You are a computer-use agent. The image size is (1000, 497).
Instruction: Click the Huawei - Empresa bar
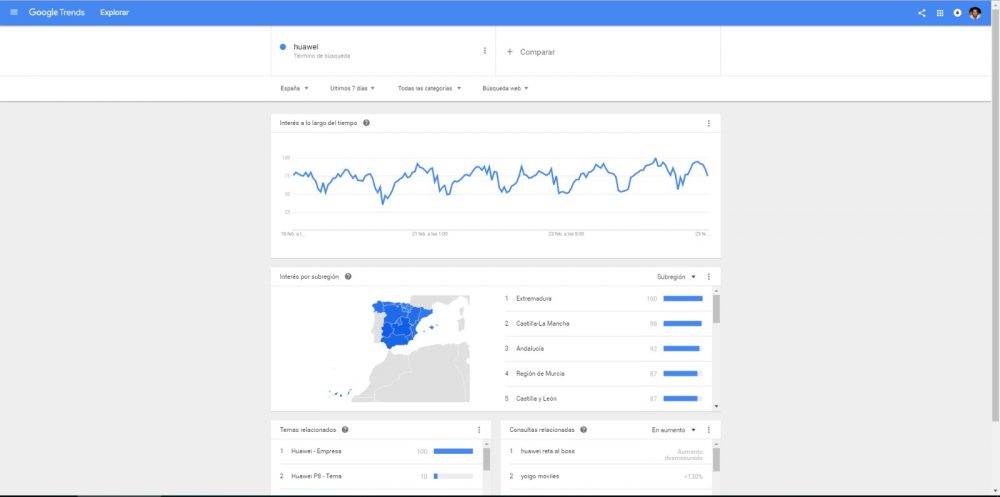(453, 451)
